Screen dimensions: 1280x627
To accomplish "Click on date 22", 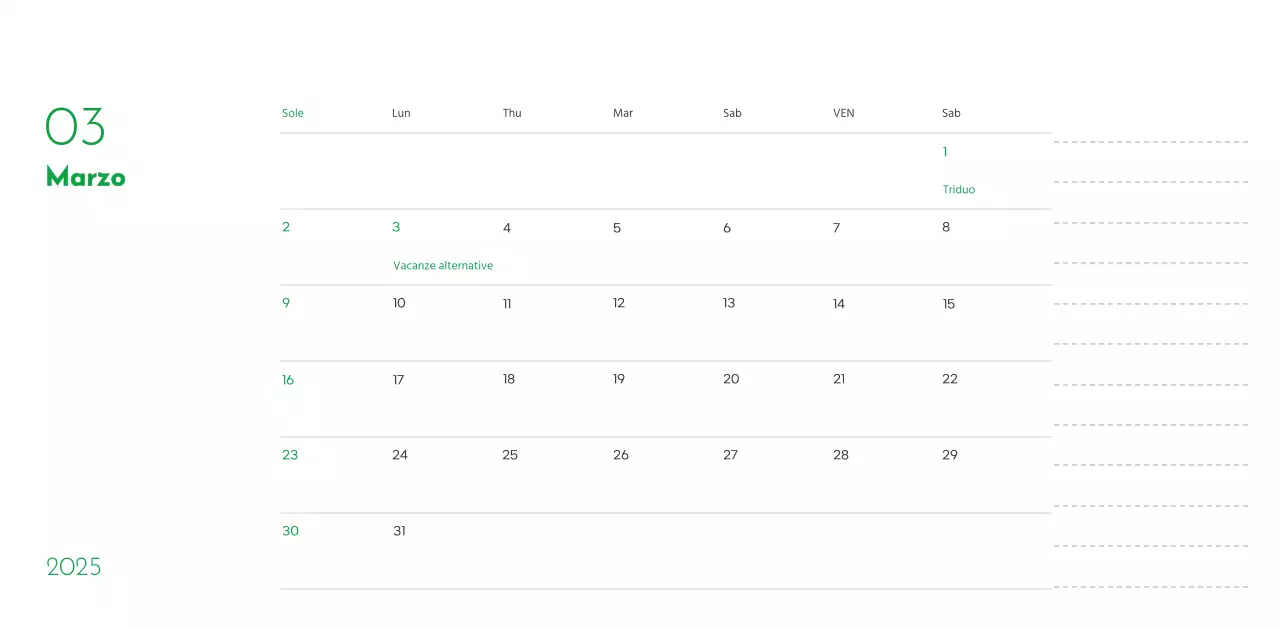I will coord(949,379).
